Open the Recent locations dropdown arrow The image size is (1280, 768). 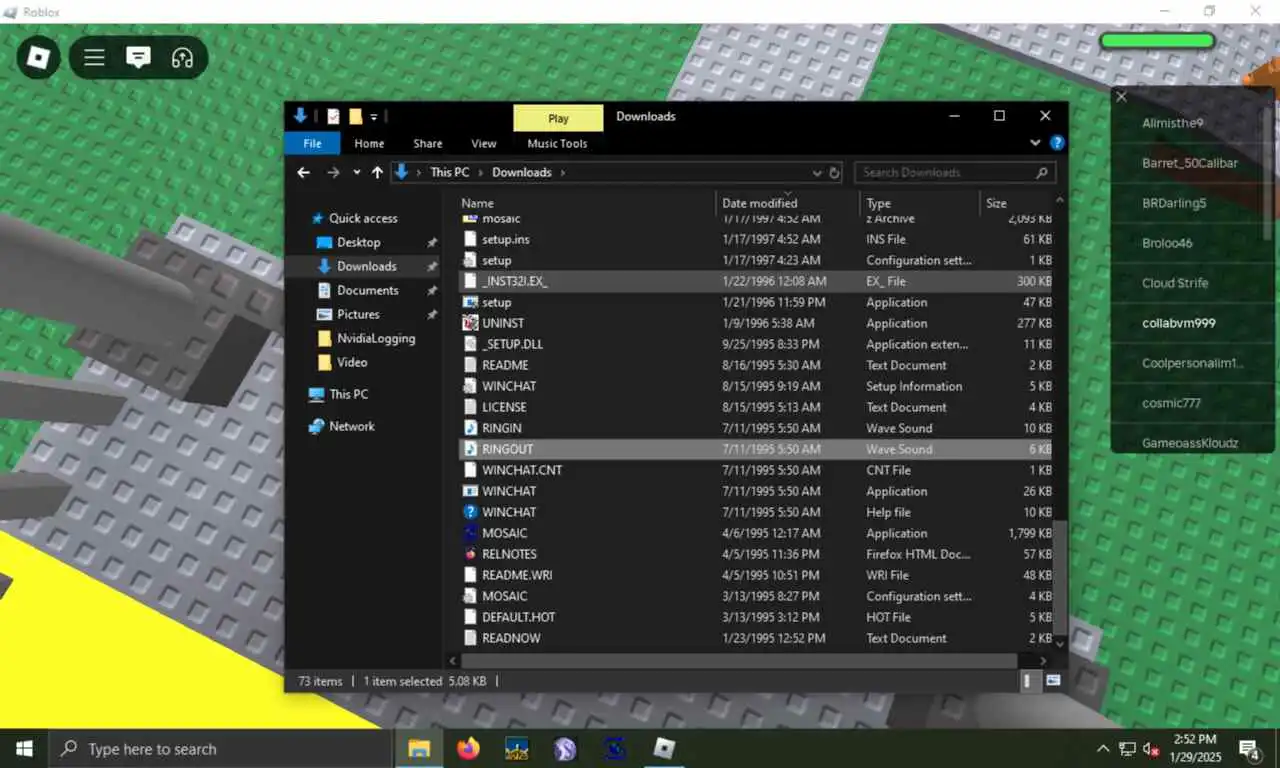tap(356, 173)
